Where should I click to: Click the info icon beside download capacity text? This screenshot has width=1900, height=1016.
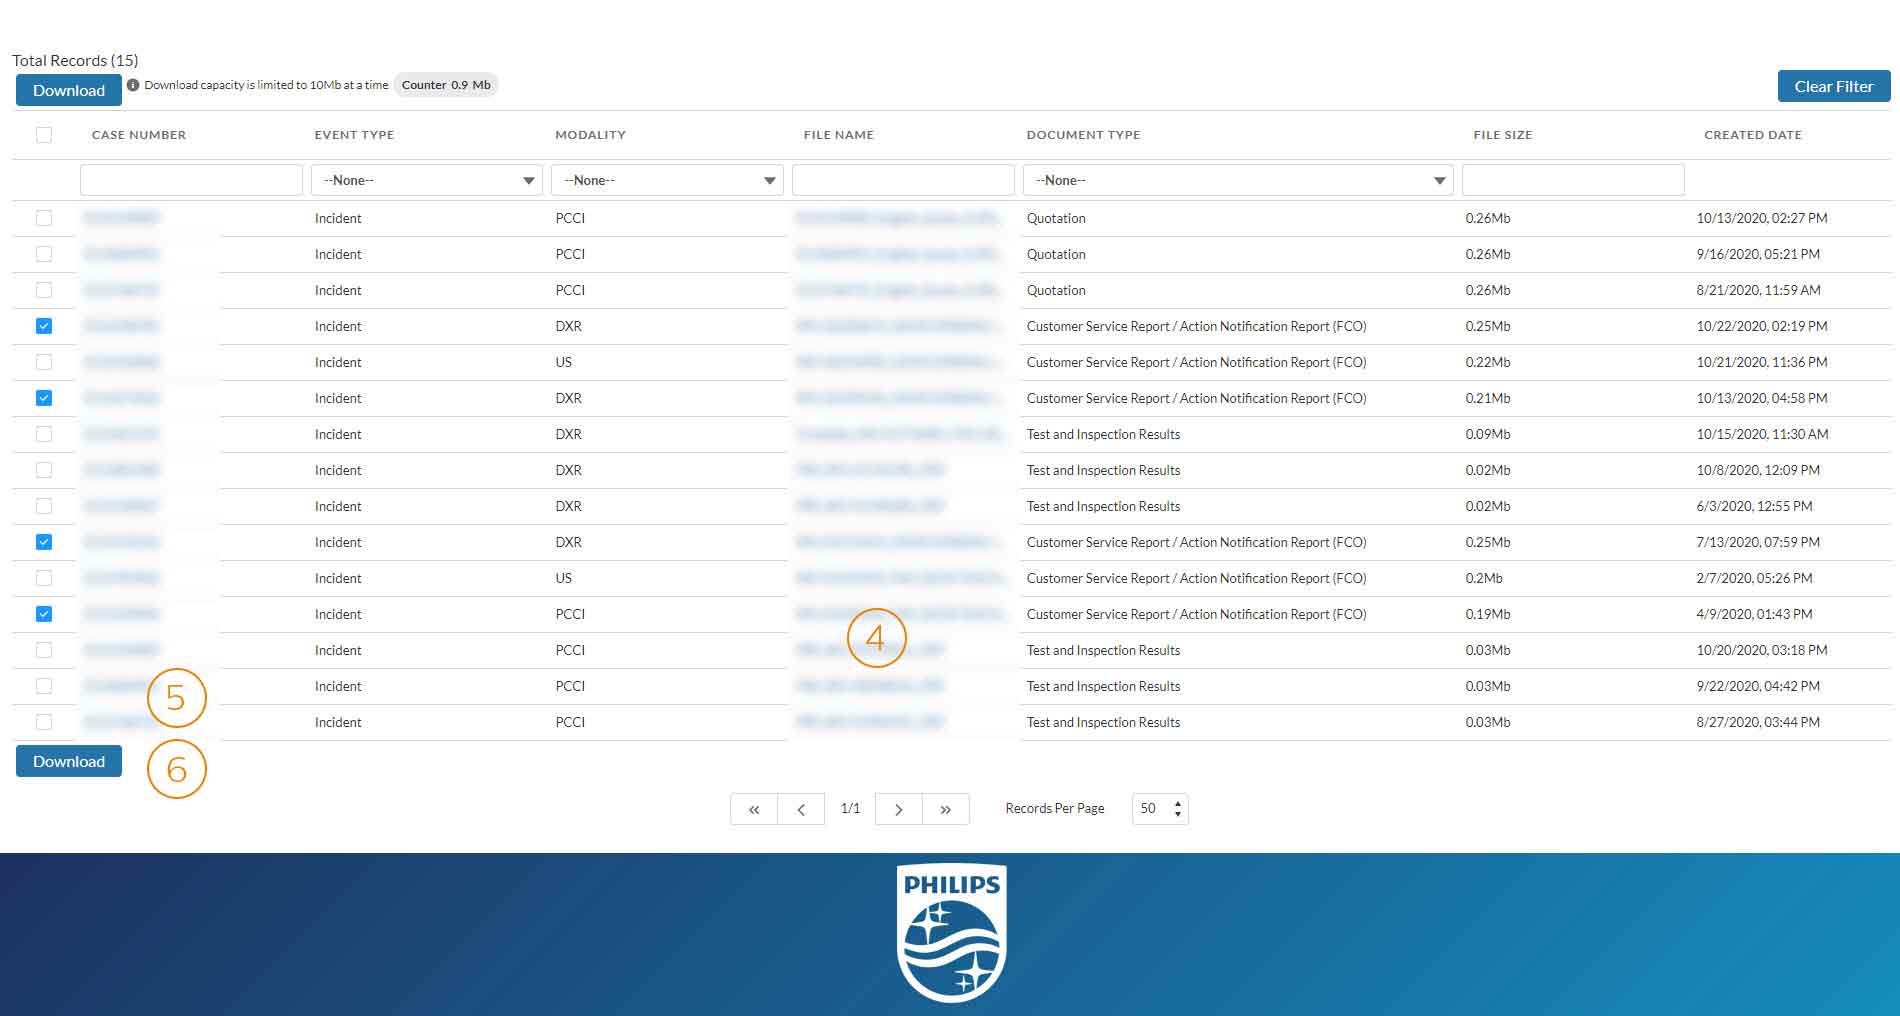[x=133, y=85]
